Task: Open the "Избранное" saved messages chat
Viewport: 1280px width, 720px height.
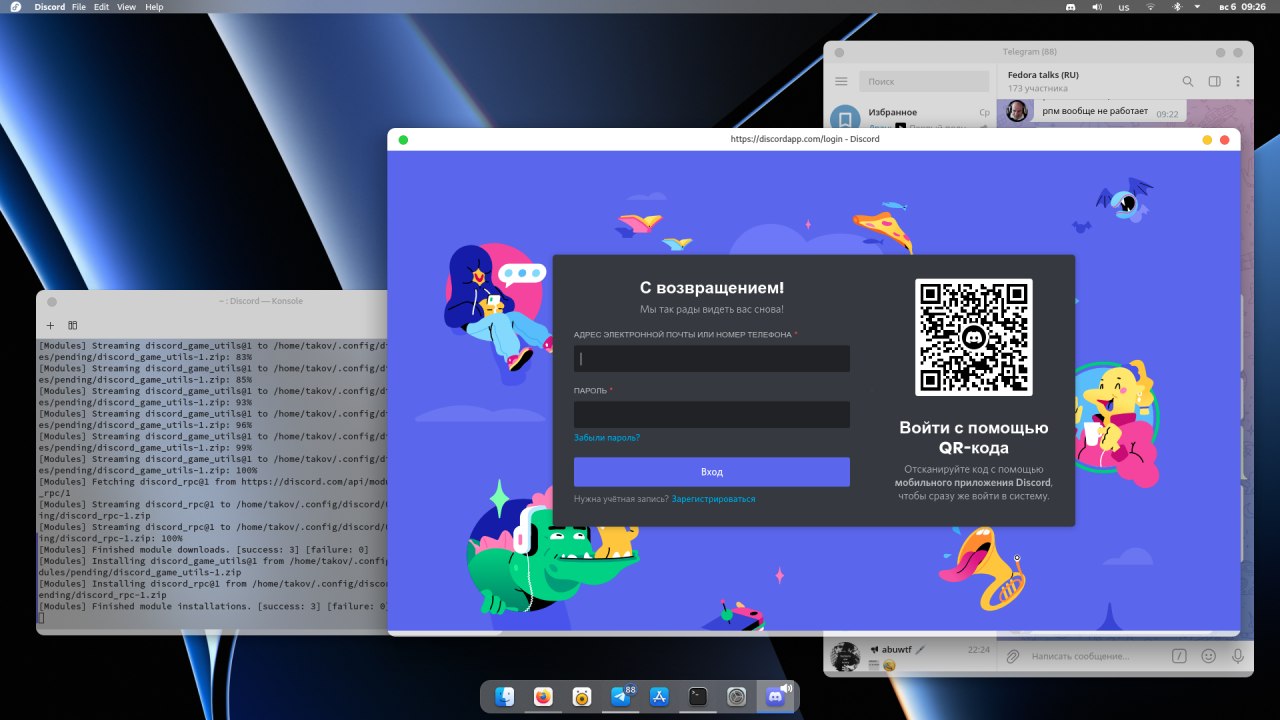Action: (910, 114)
